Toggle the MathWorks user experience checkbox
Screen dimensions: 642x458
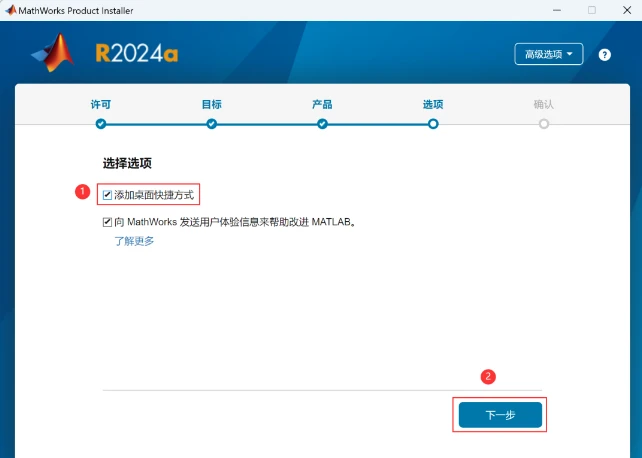click(107, 222)
